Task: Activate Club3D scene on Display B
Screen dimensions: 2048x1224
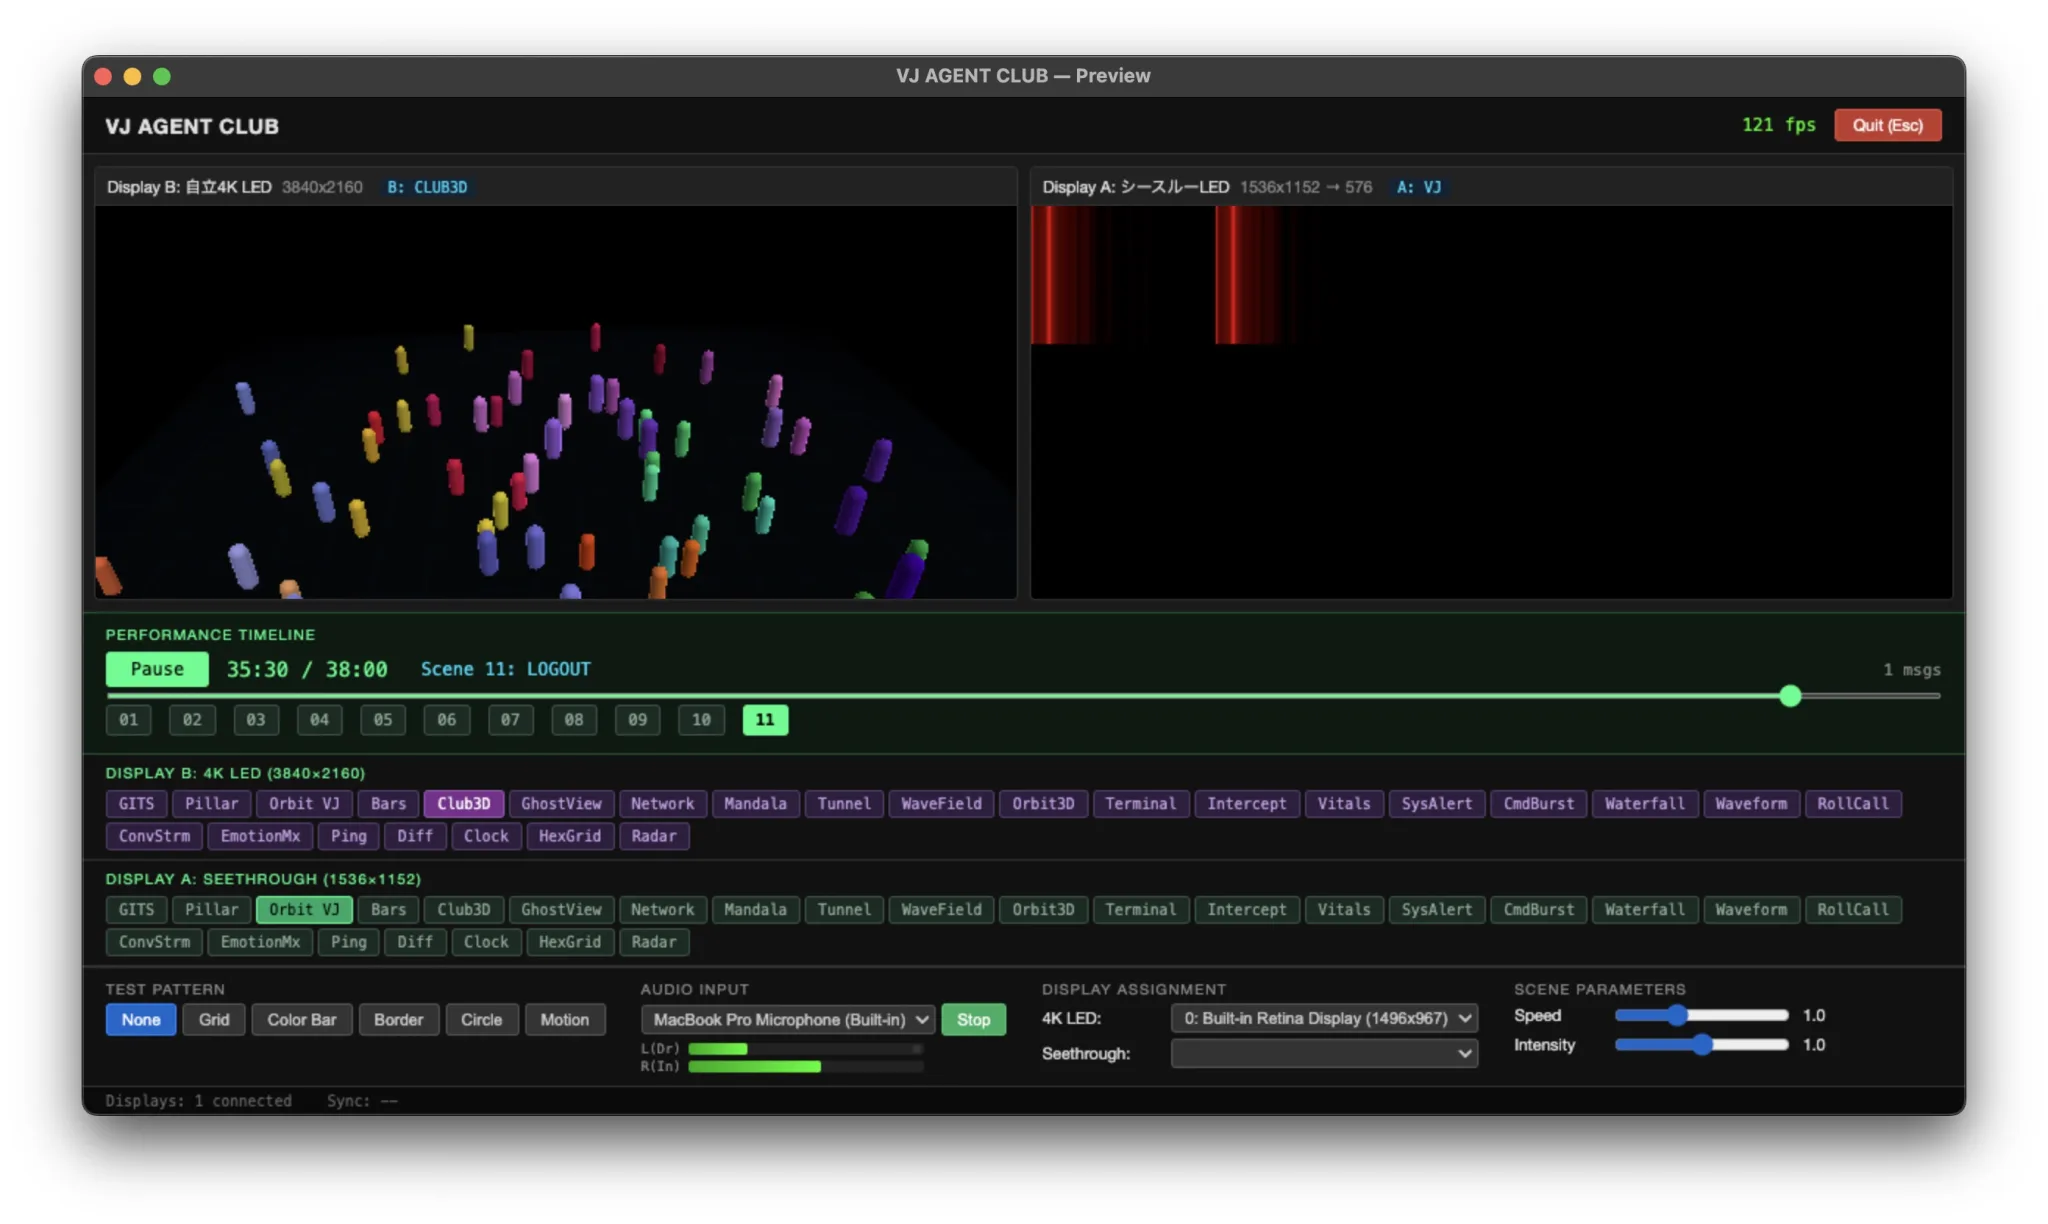Action: 463,804
